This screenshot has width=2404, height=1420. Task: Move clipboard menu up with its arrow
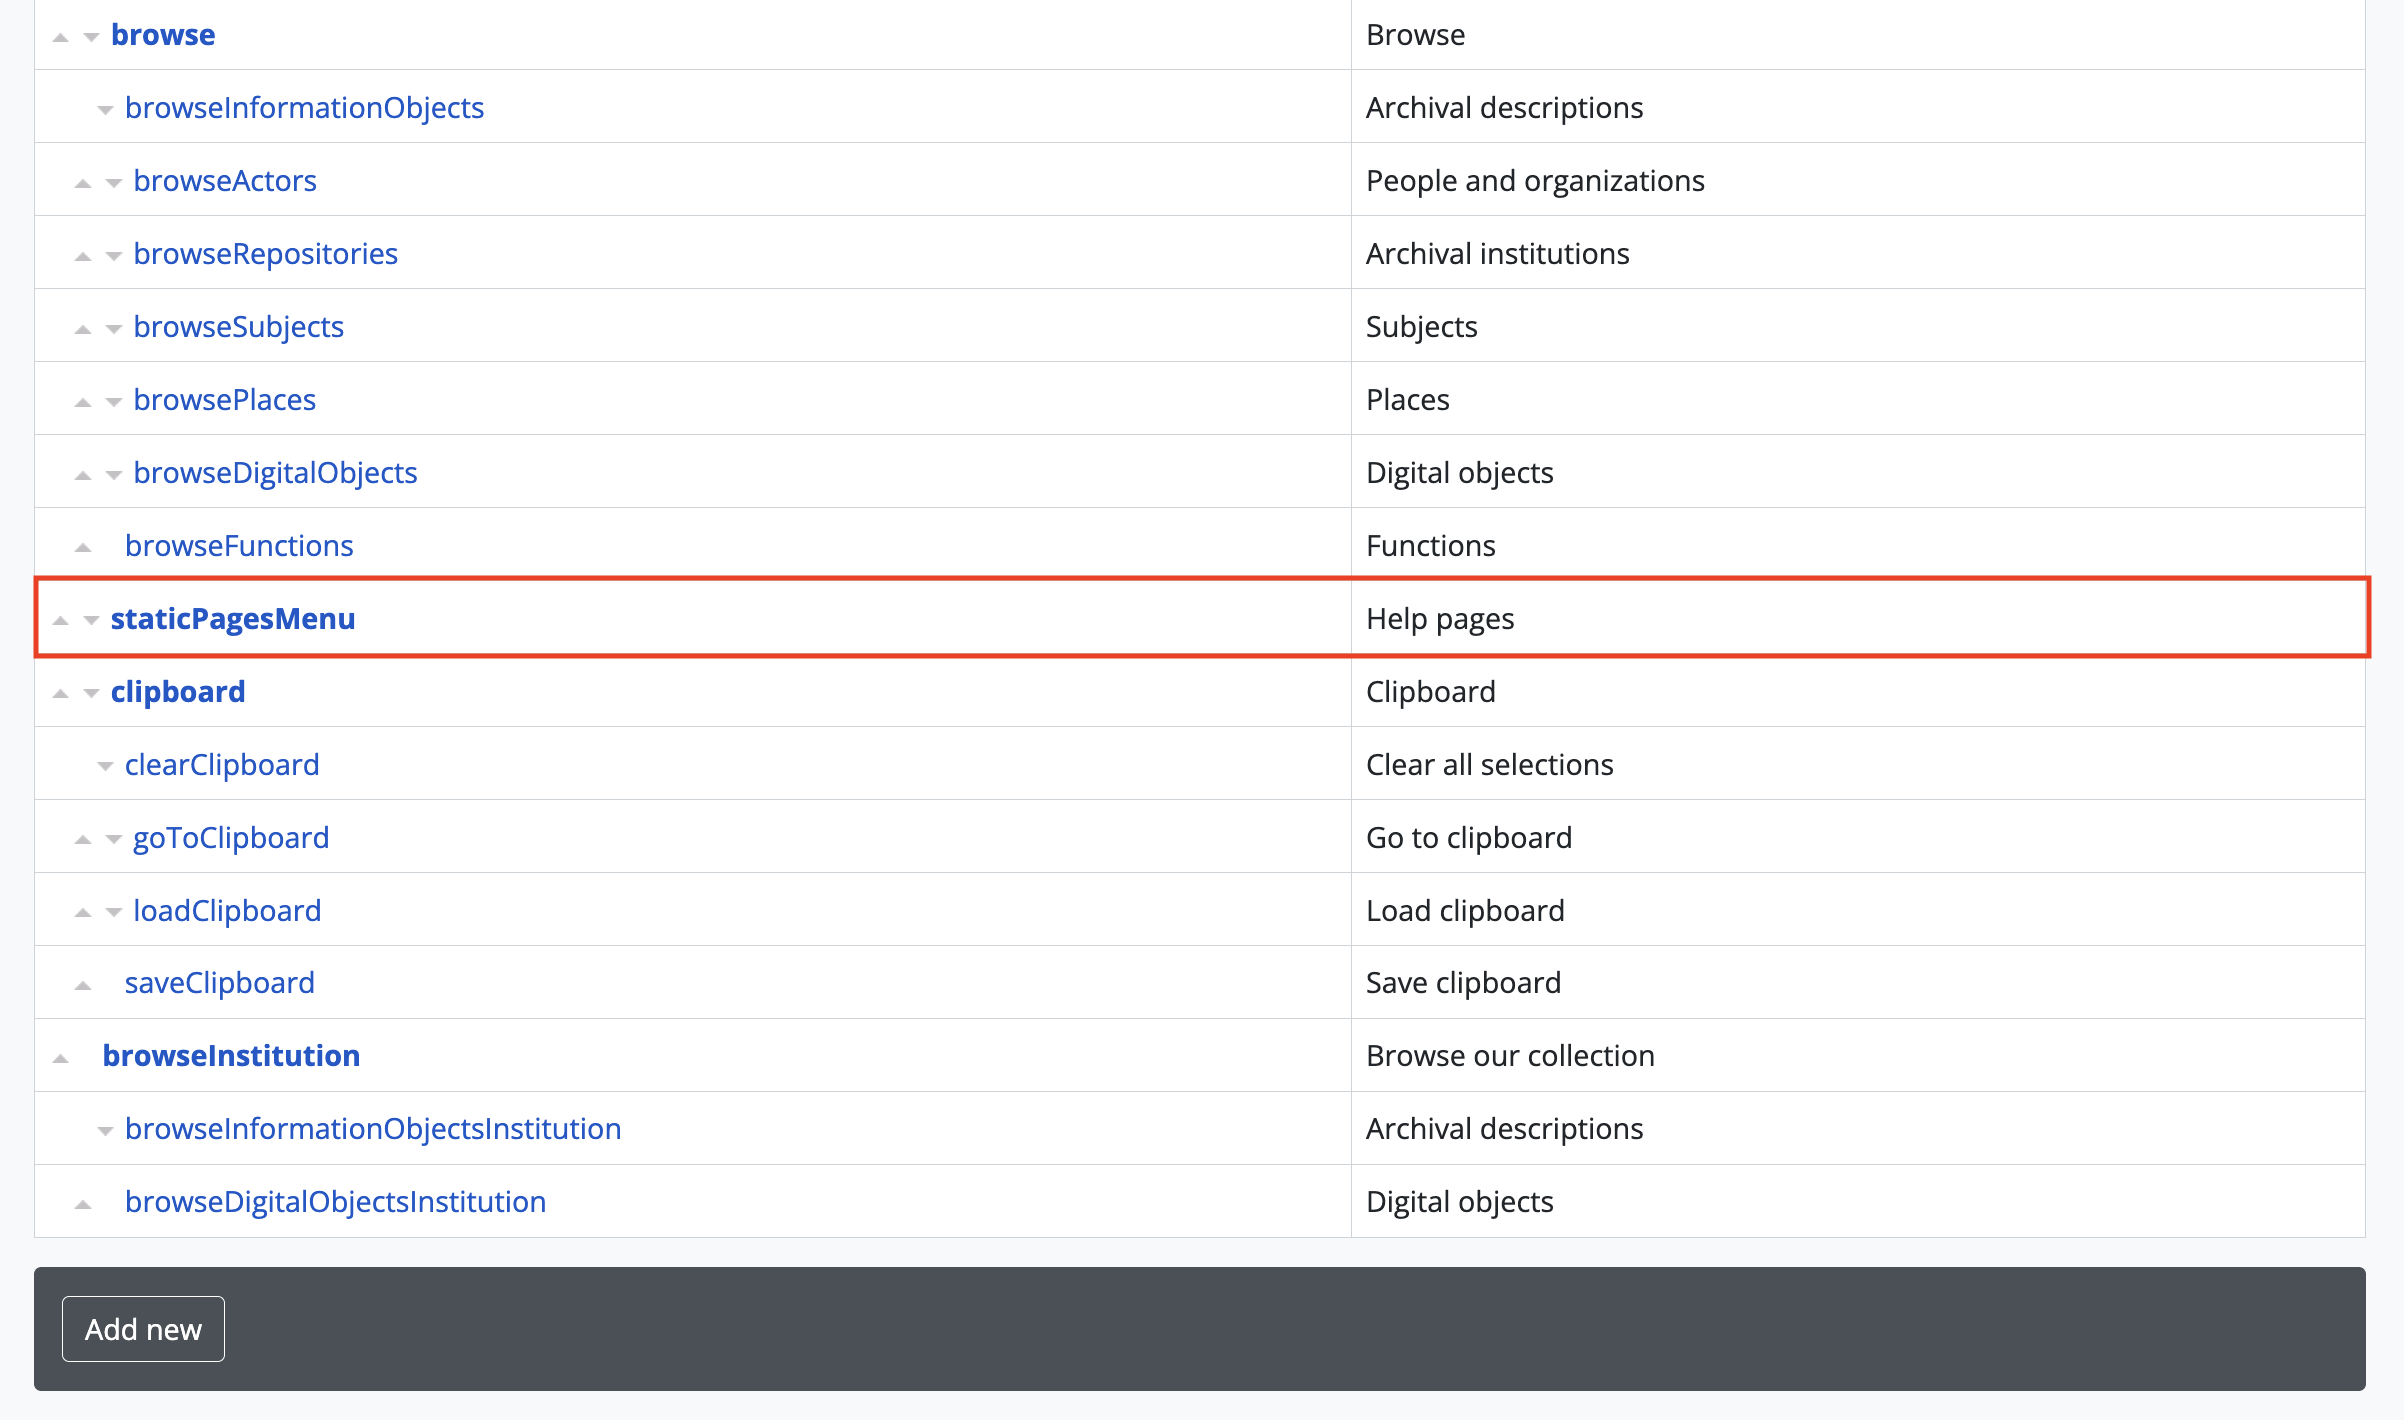point(61,694)
